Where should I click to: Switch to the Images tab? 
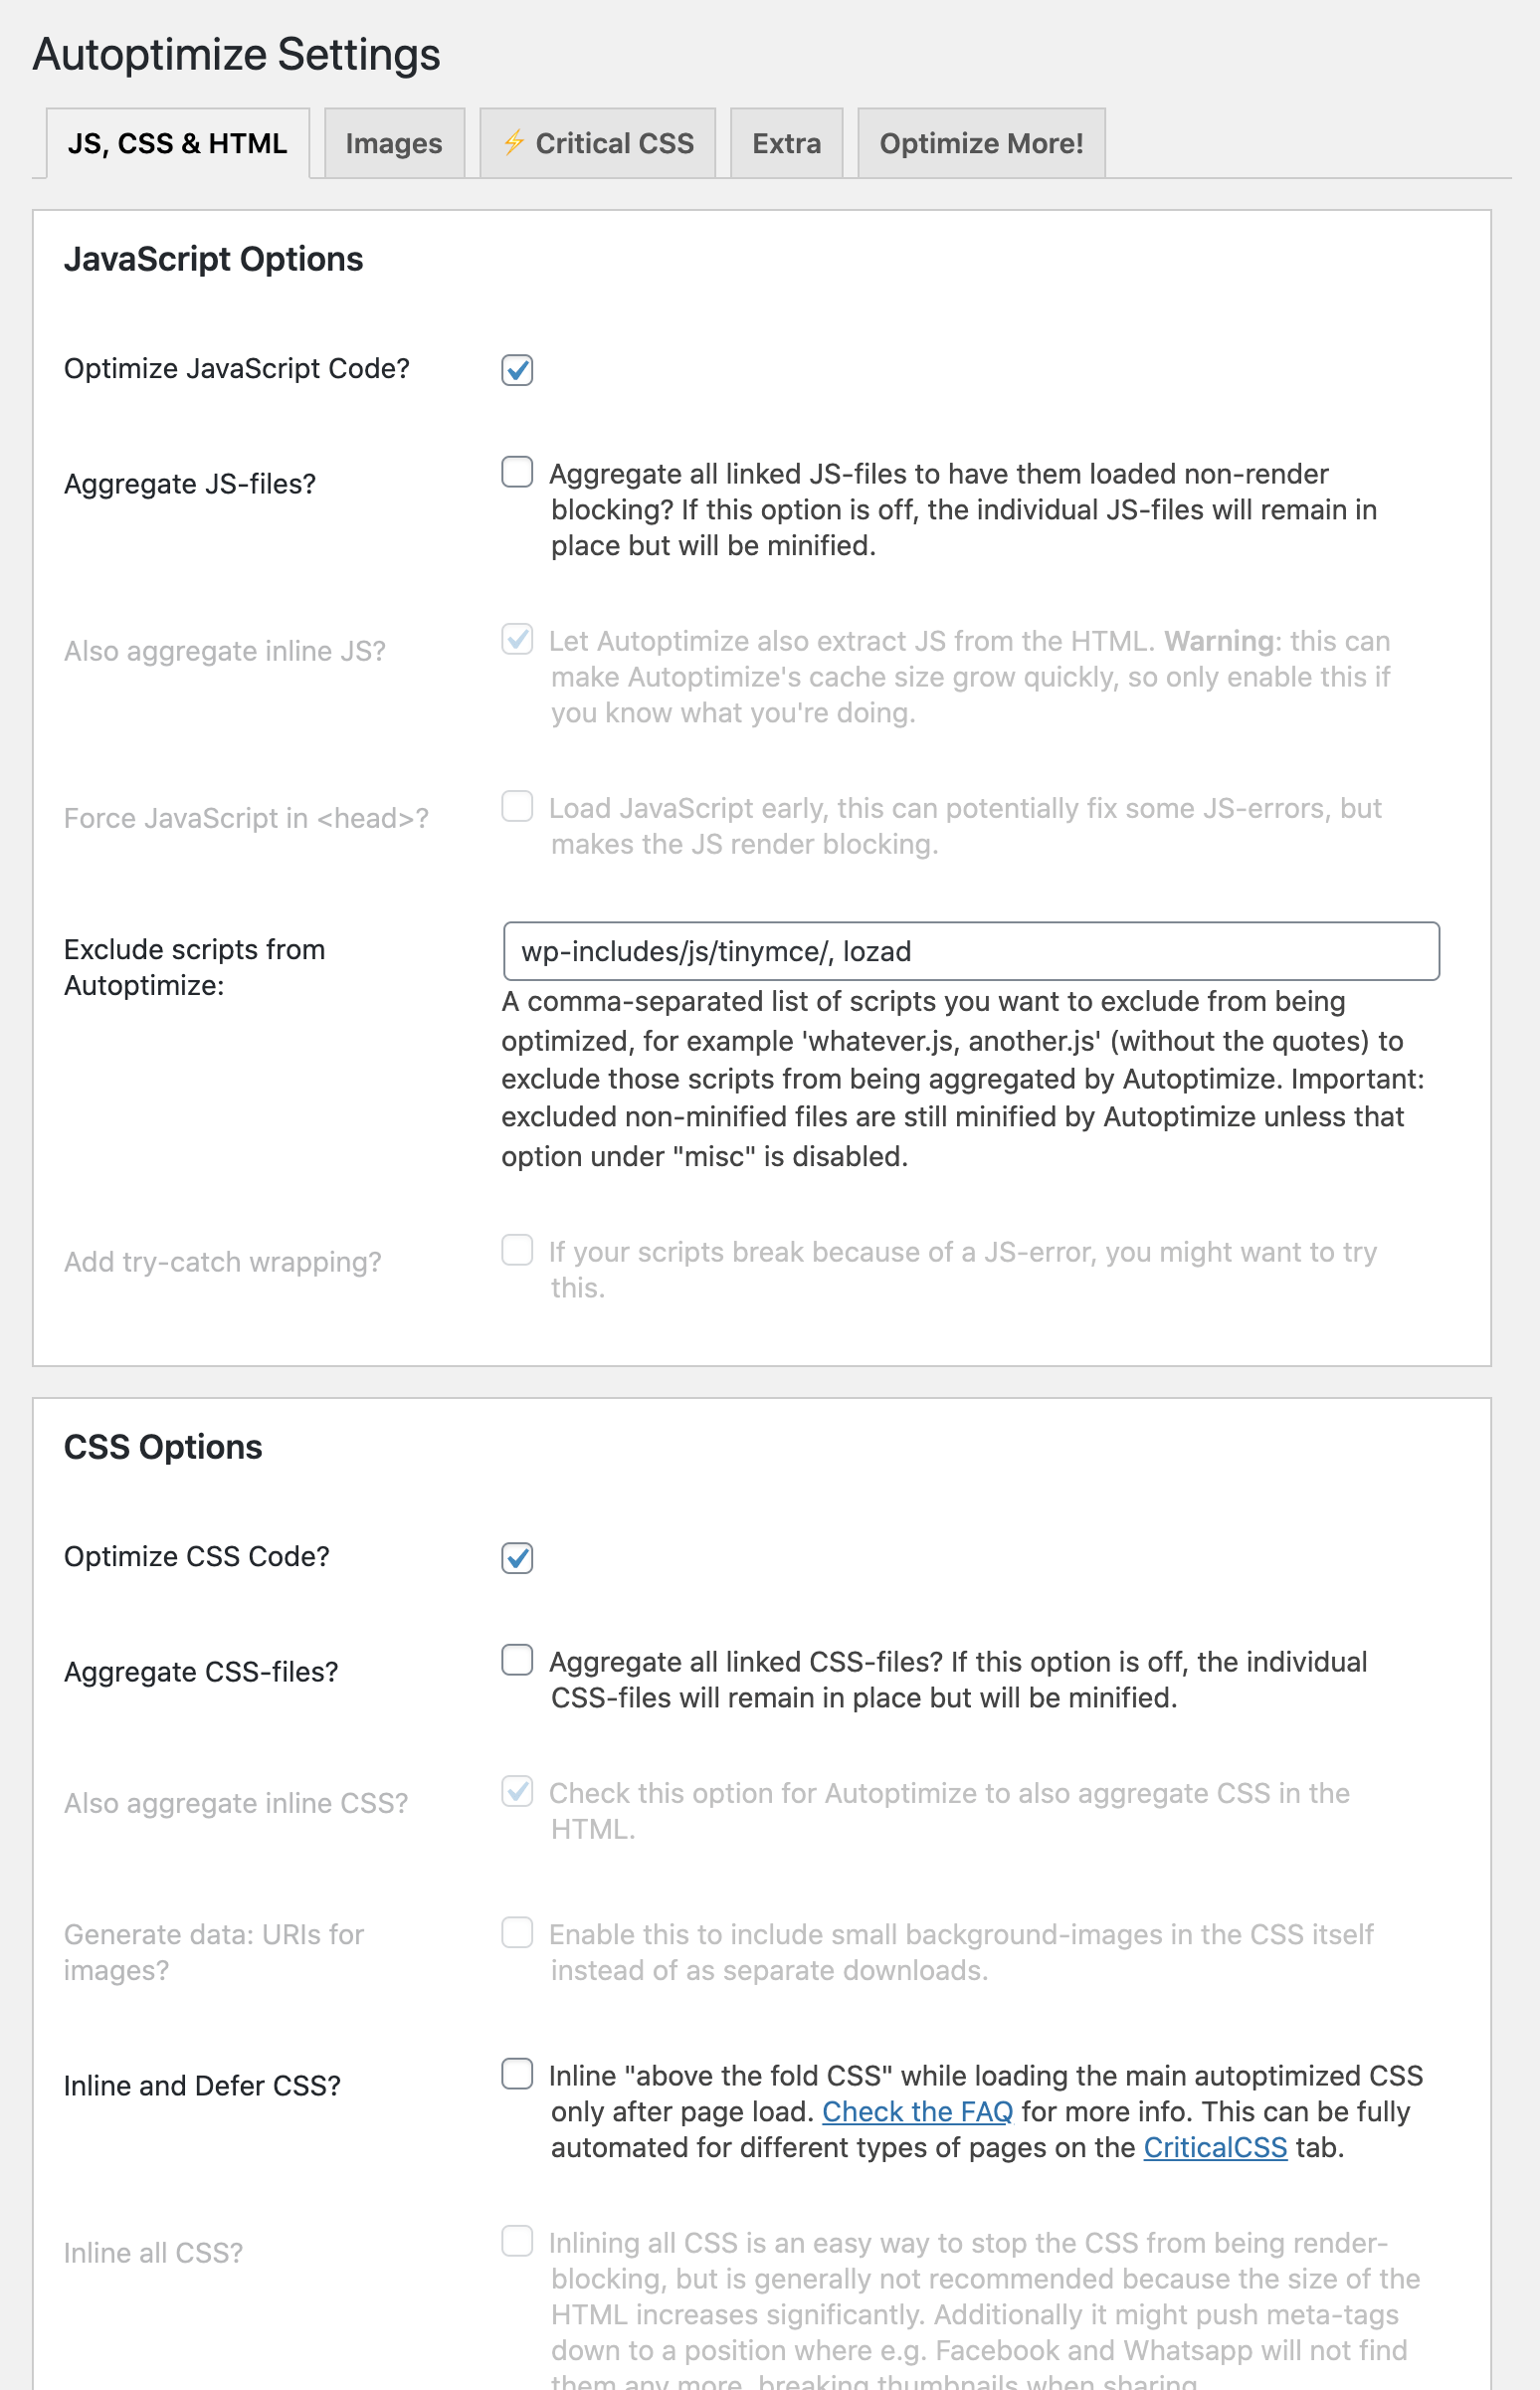[x=394, y=143]
